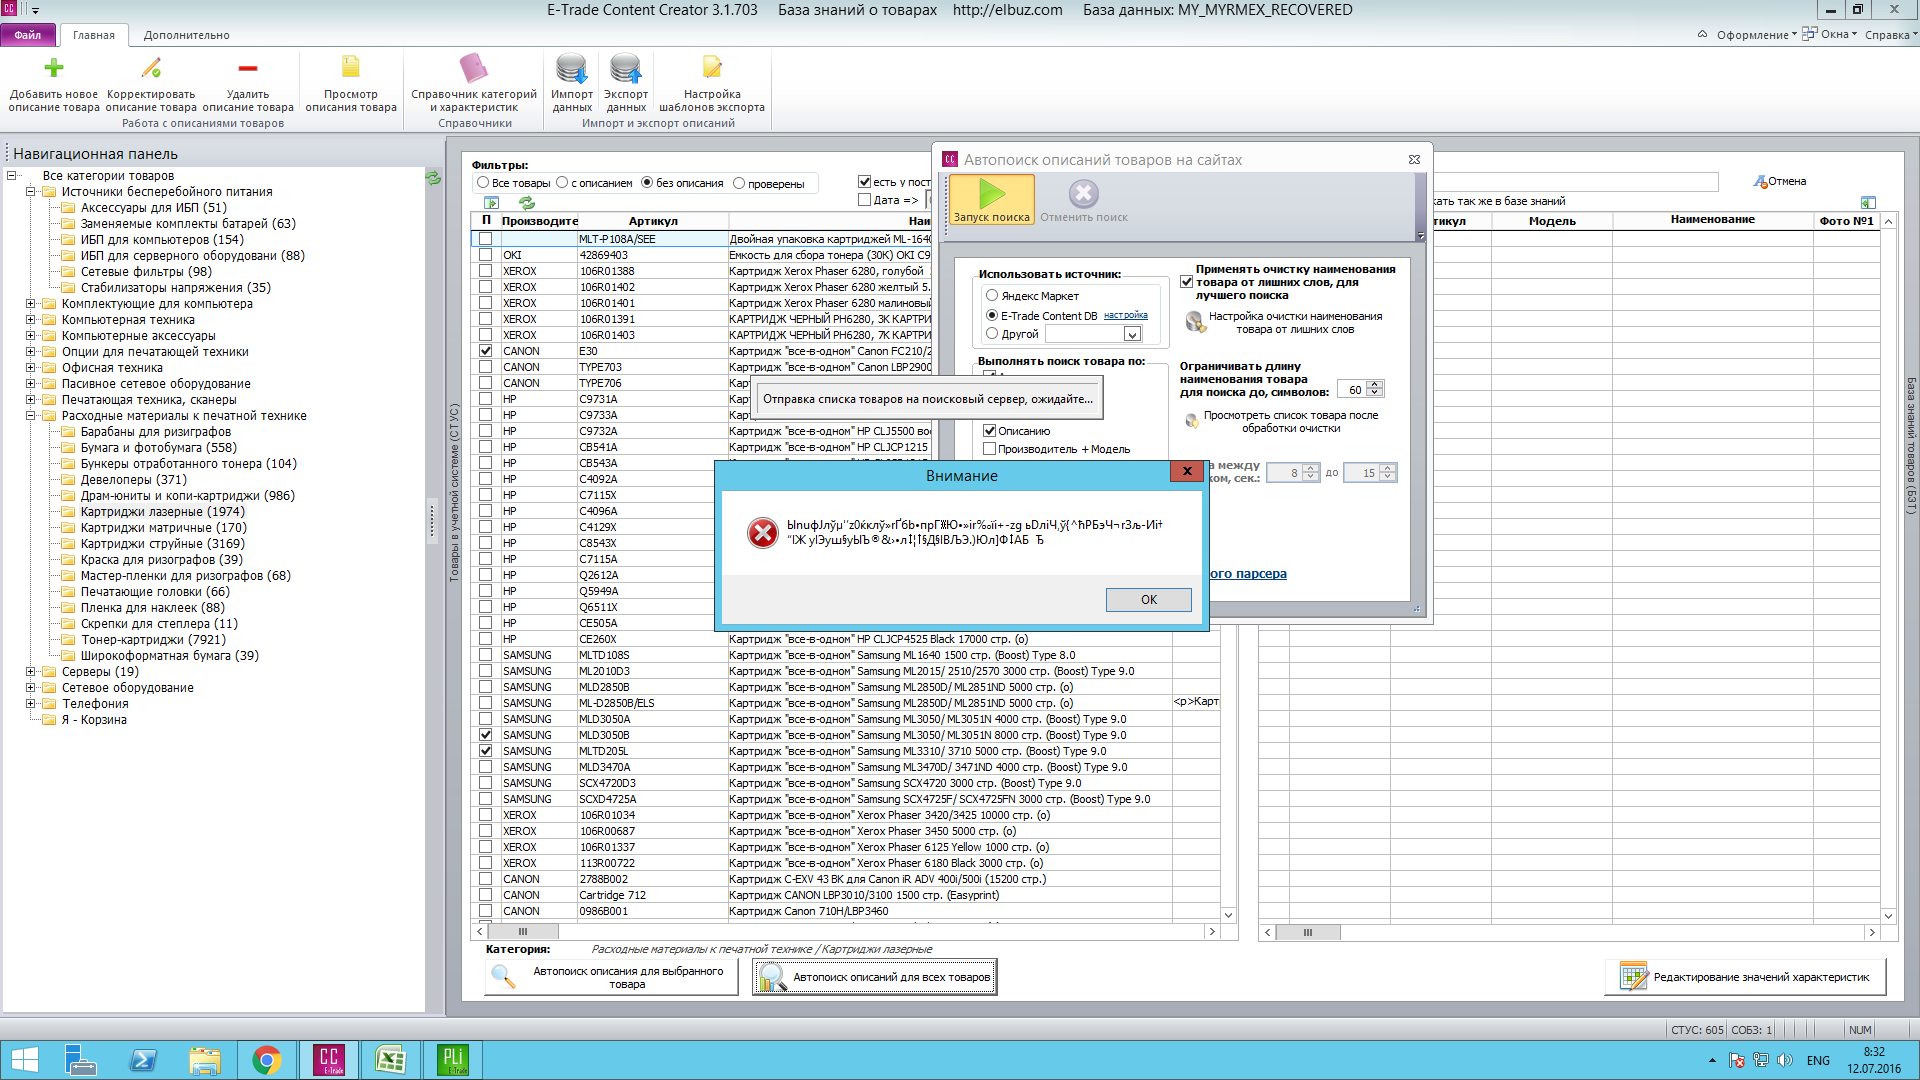This screenshot has width=1920, height=1080.
Task: Expand the Серверы (19) branch
Action: click(x=31, y=672)
